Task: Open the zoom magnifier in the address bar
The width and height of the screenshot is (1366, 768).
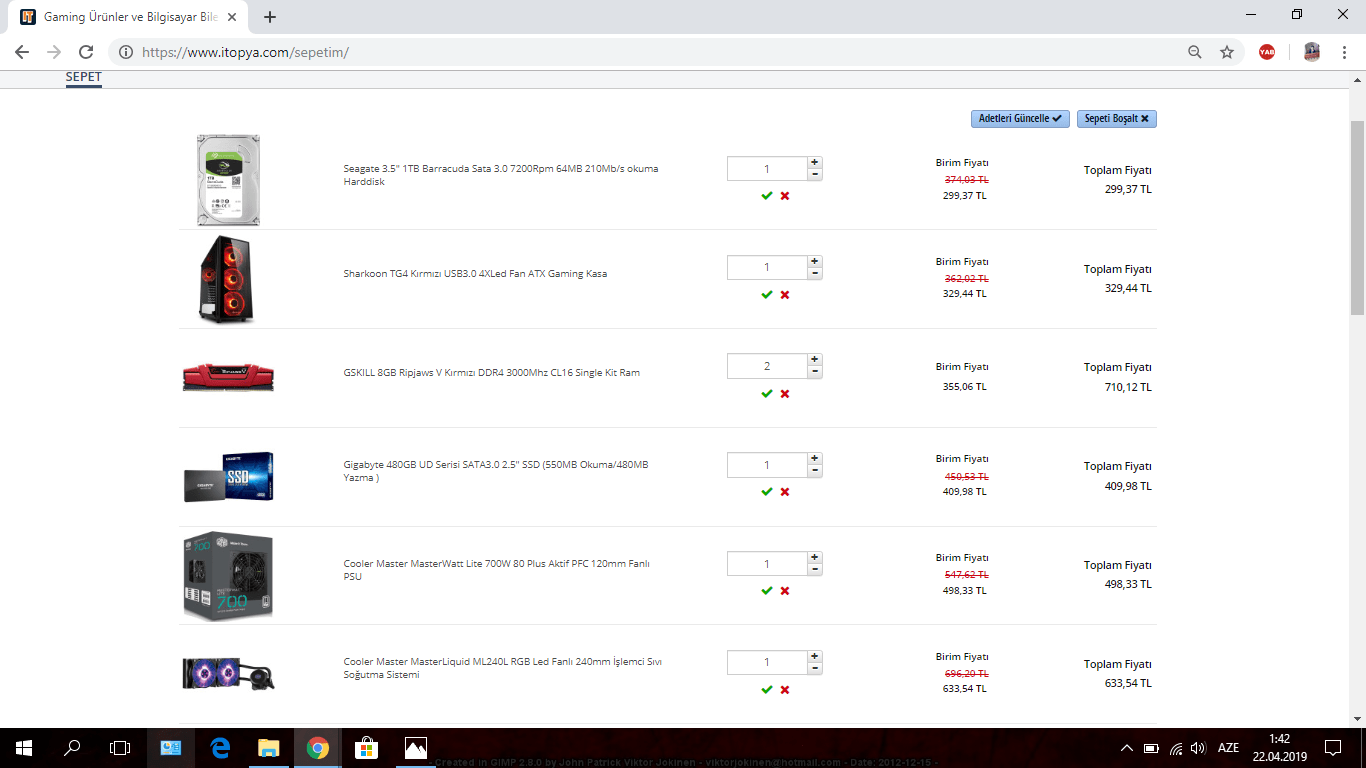Action: 1195,52
